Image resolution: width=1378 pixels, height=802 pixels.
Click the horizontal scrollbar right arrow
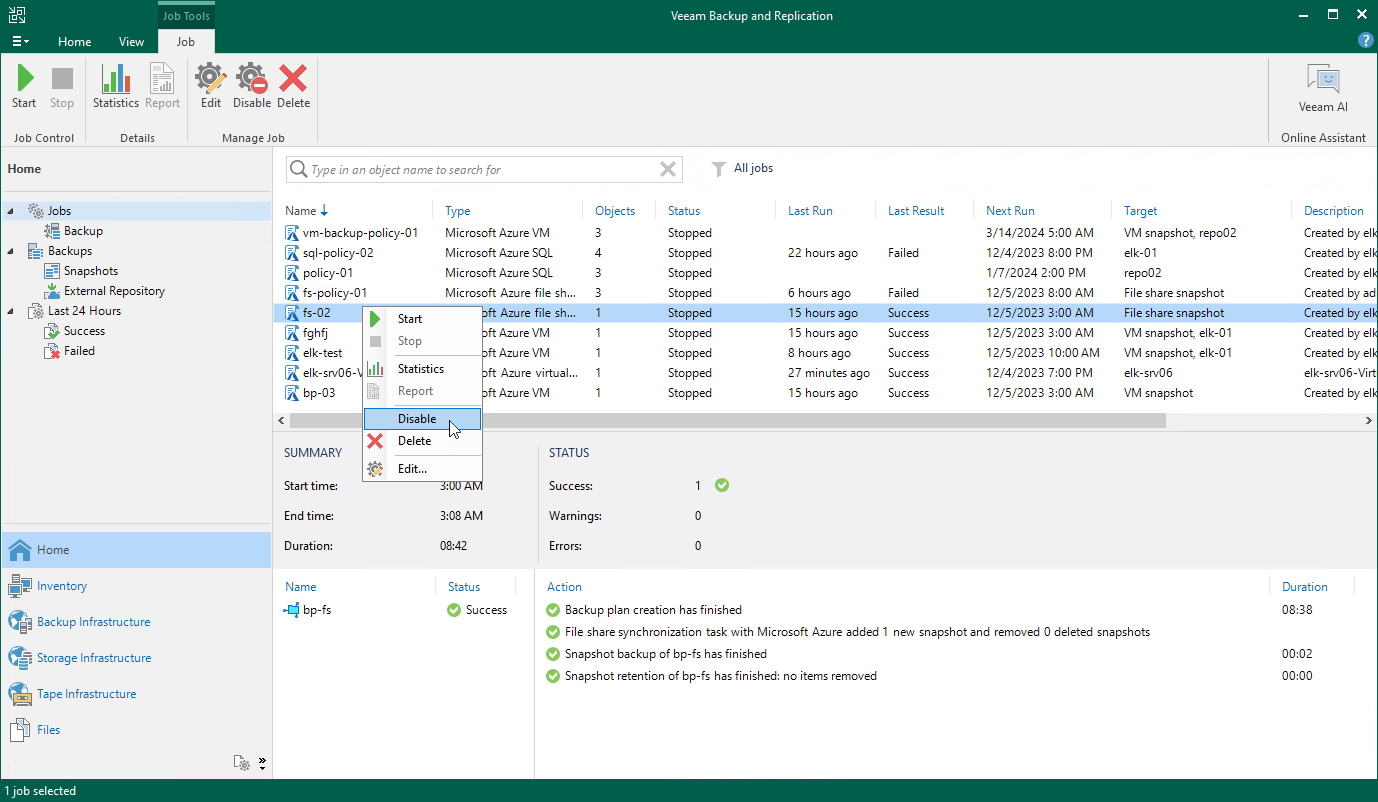(1369, 421)
